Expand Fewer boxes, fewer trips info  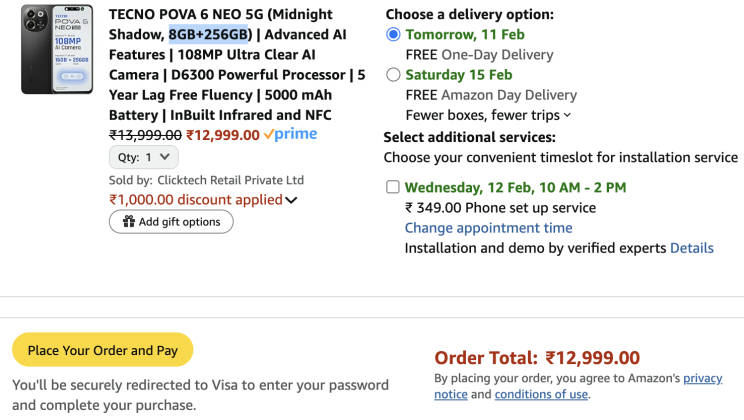pyautogui.click(x=567, y=116)
